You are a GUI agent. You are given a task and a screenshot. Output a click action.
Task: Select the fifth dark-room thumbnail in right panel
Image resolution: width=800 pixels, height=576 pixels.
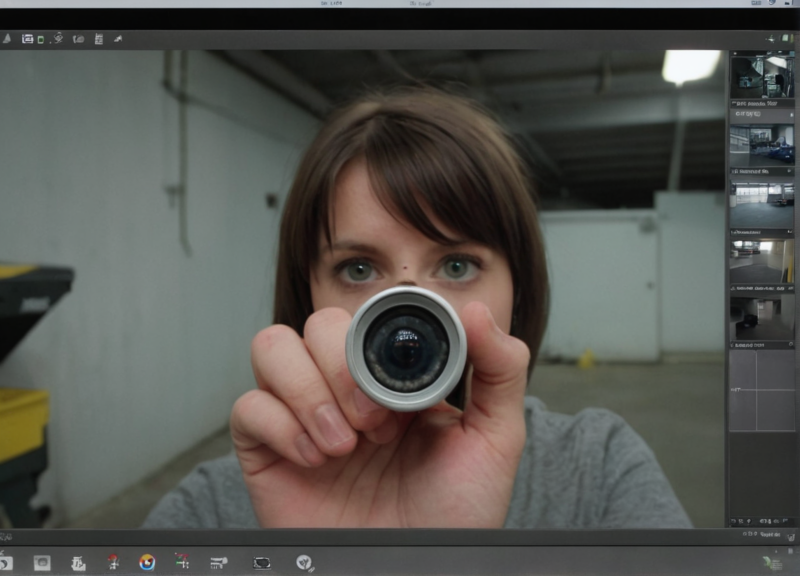[x=761, y=317]
